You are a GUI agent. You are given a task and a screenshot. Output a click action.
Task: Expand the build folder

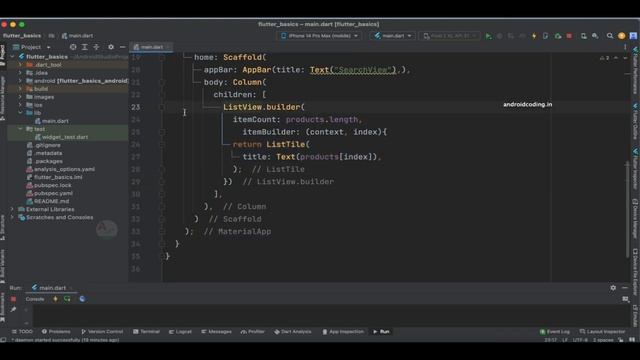point(20,89)
